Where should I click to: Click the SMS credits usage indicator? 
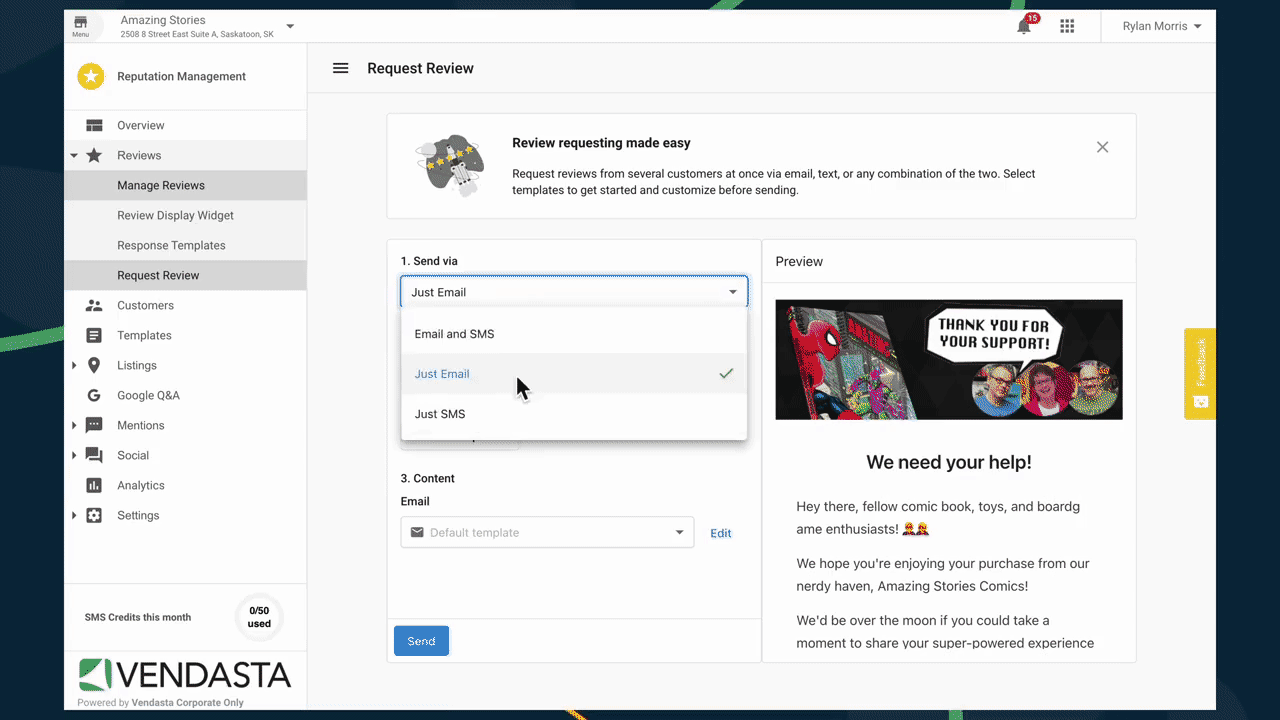259,617
